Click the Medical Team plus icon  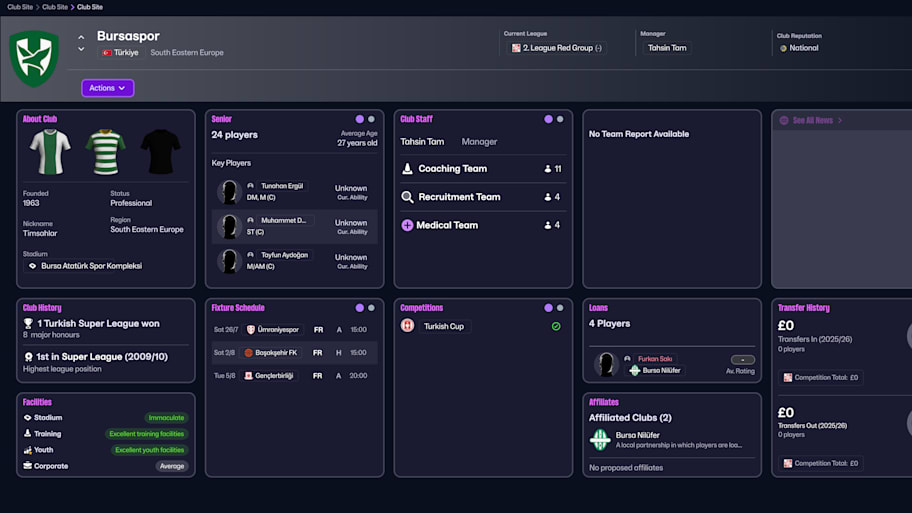tap(407, 225)
